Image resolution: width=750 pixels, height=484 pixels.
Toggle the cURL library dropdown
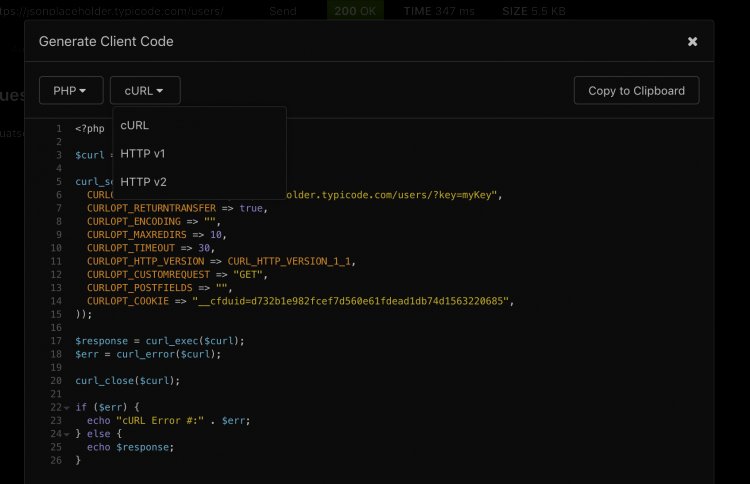(145, 90)
